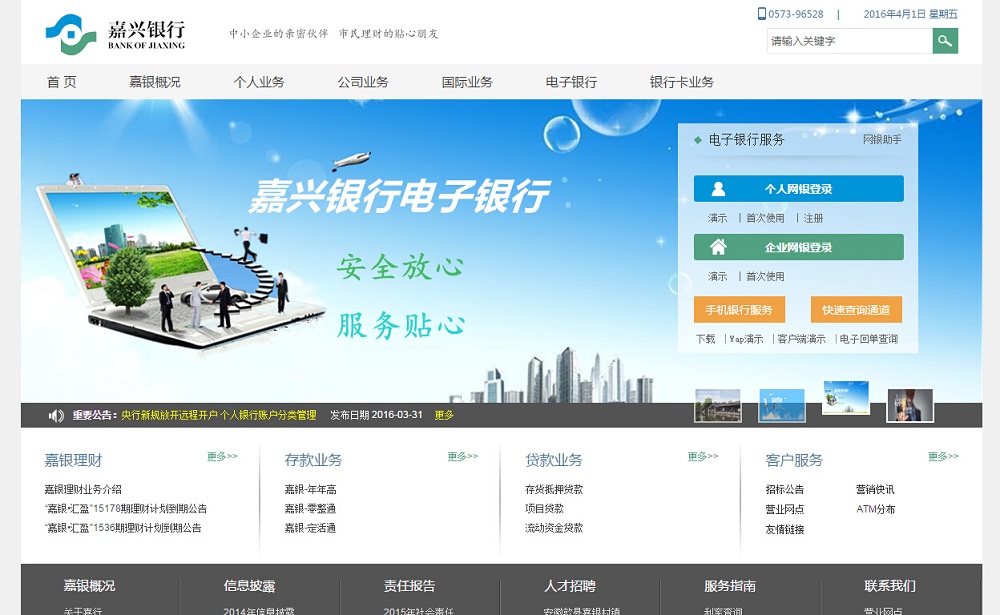Open the 公司业务 navigation menu
The width and height of the screenshot is (1000, 615).
[x=362, y=82]
